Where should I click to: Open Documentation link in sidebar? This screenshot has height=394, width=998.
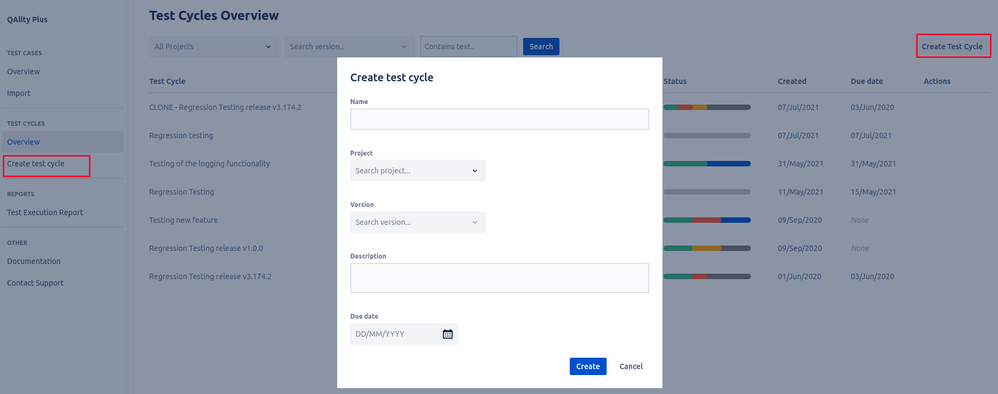coord(34,261)
